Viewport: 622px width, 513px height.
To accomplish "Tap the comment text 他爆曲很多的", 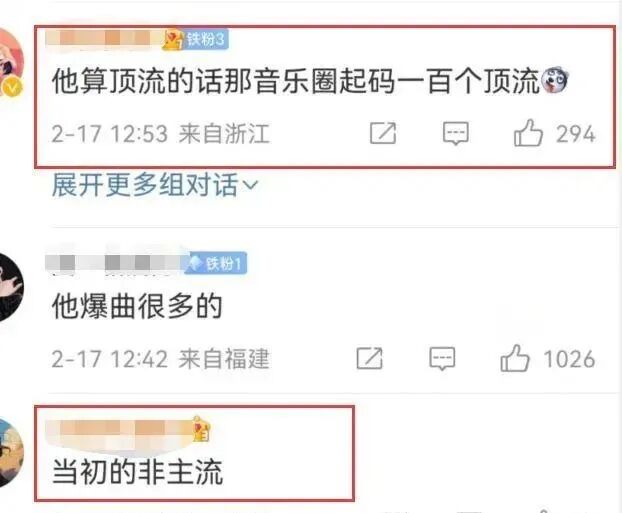I will point(137,306).
